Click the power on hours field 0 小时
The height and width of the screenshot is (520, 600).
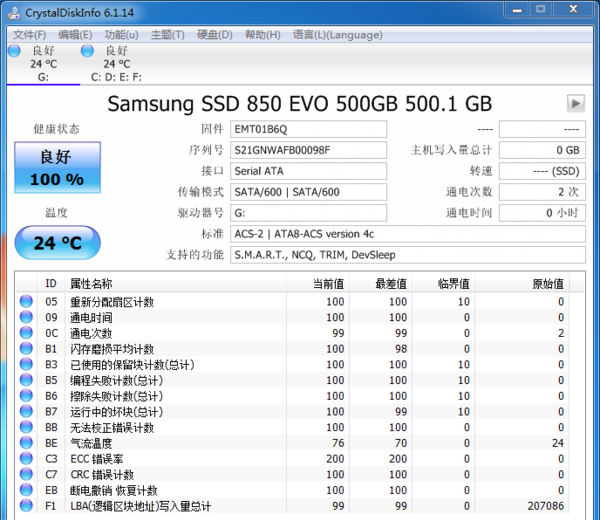click(542, 213)
